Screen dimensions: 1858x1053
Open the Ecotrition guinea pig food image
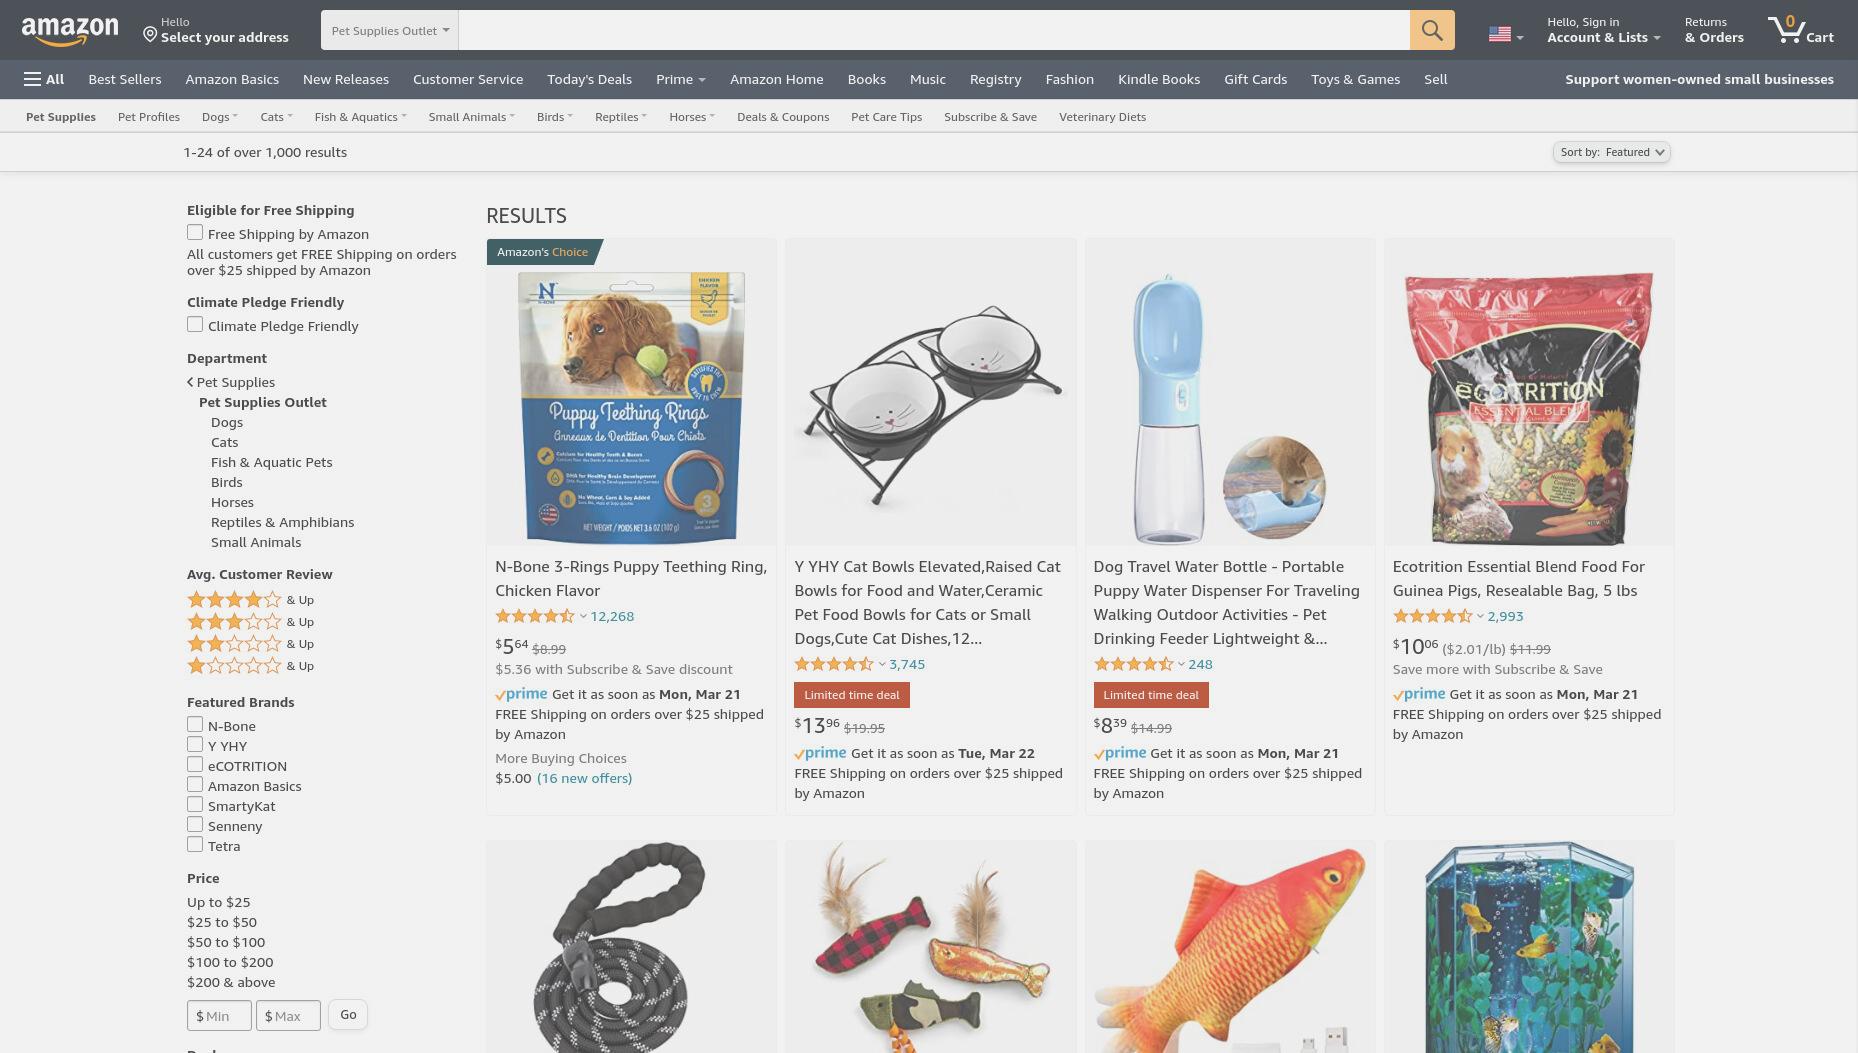point(1529,408)
